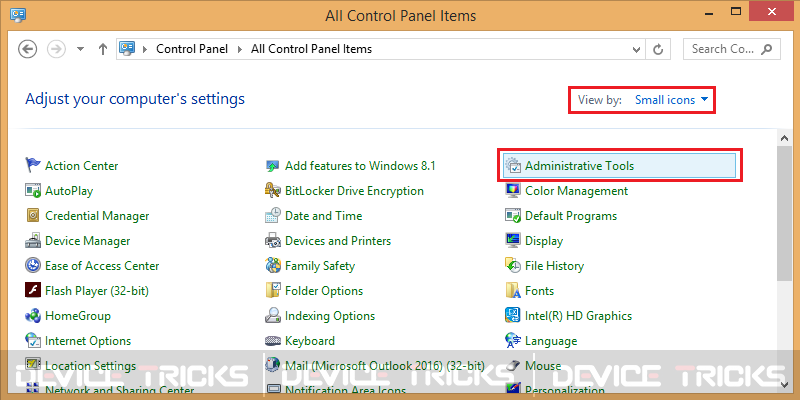Open Family Safety link
Screen dimensions: 800x400
320,265
